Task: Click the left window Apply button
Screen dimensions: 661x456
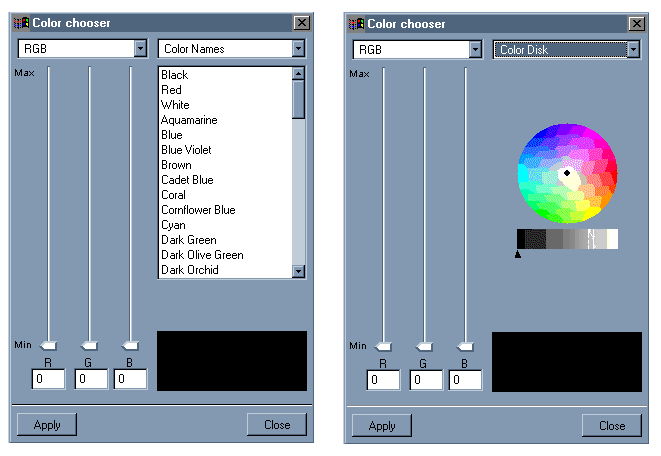Action: 47,424
